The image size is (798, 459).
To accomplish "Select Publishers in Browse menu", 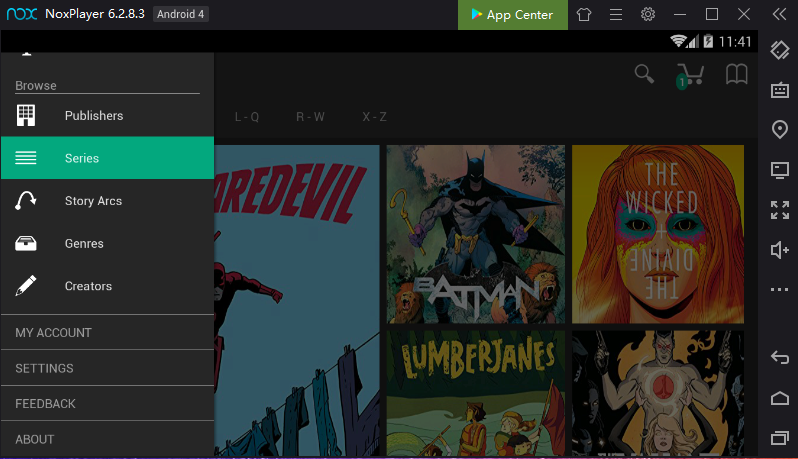I will click(107, 116).
